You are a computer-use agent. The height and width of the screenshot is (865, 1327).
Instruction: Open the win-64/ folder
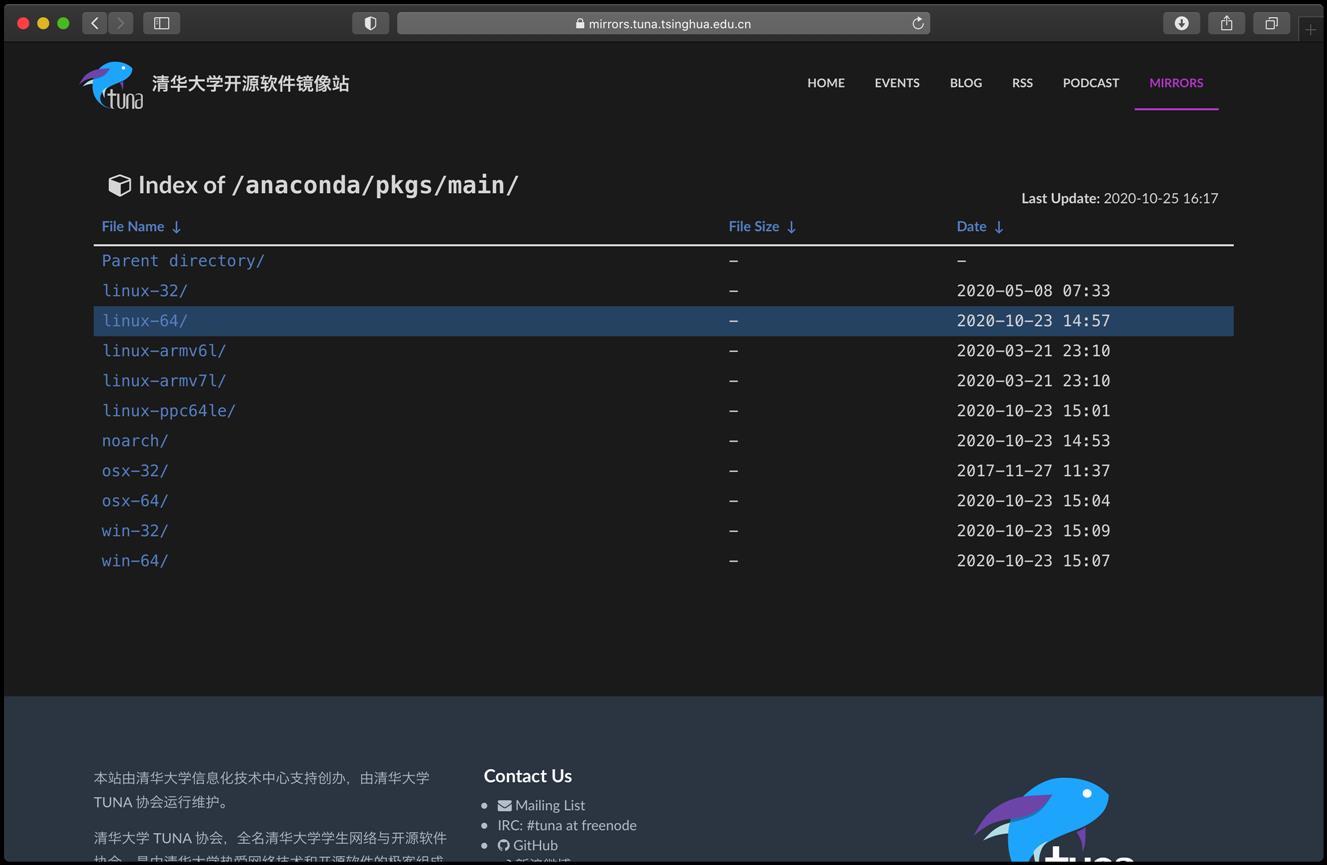(135, 561)
